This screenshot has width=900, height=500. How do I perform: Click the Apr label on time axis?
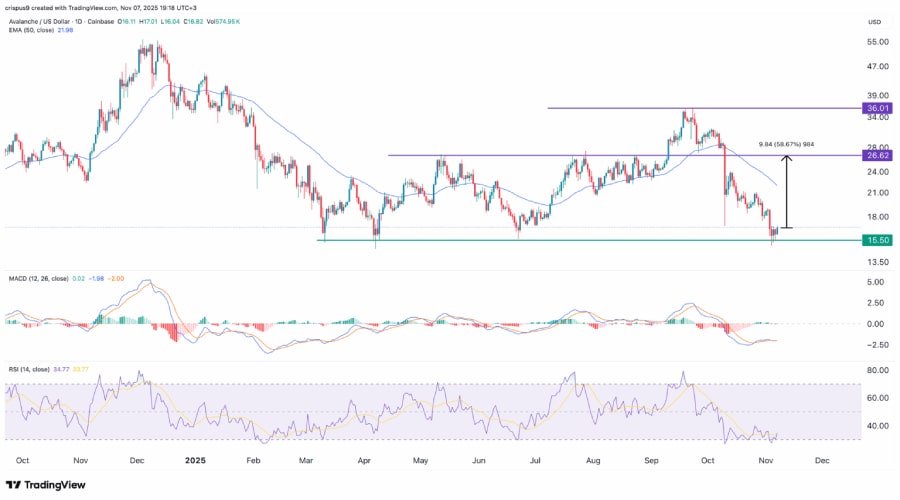pyautogui.click(x=364, y=460)
